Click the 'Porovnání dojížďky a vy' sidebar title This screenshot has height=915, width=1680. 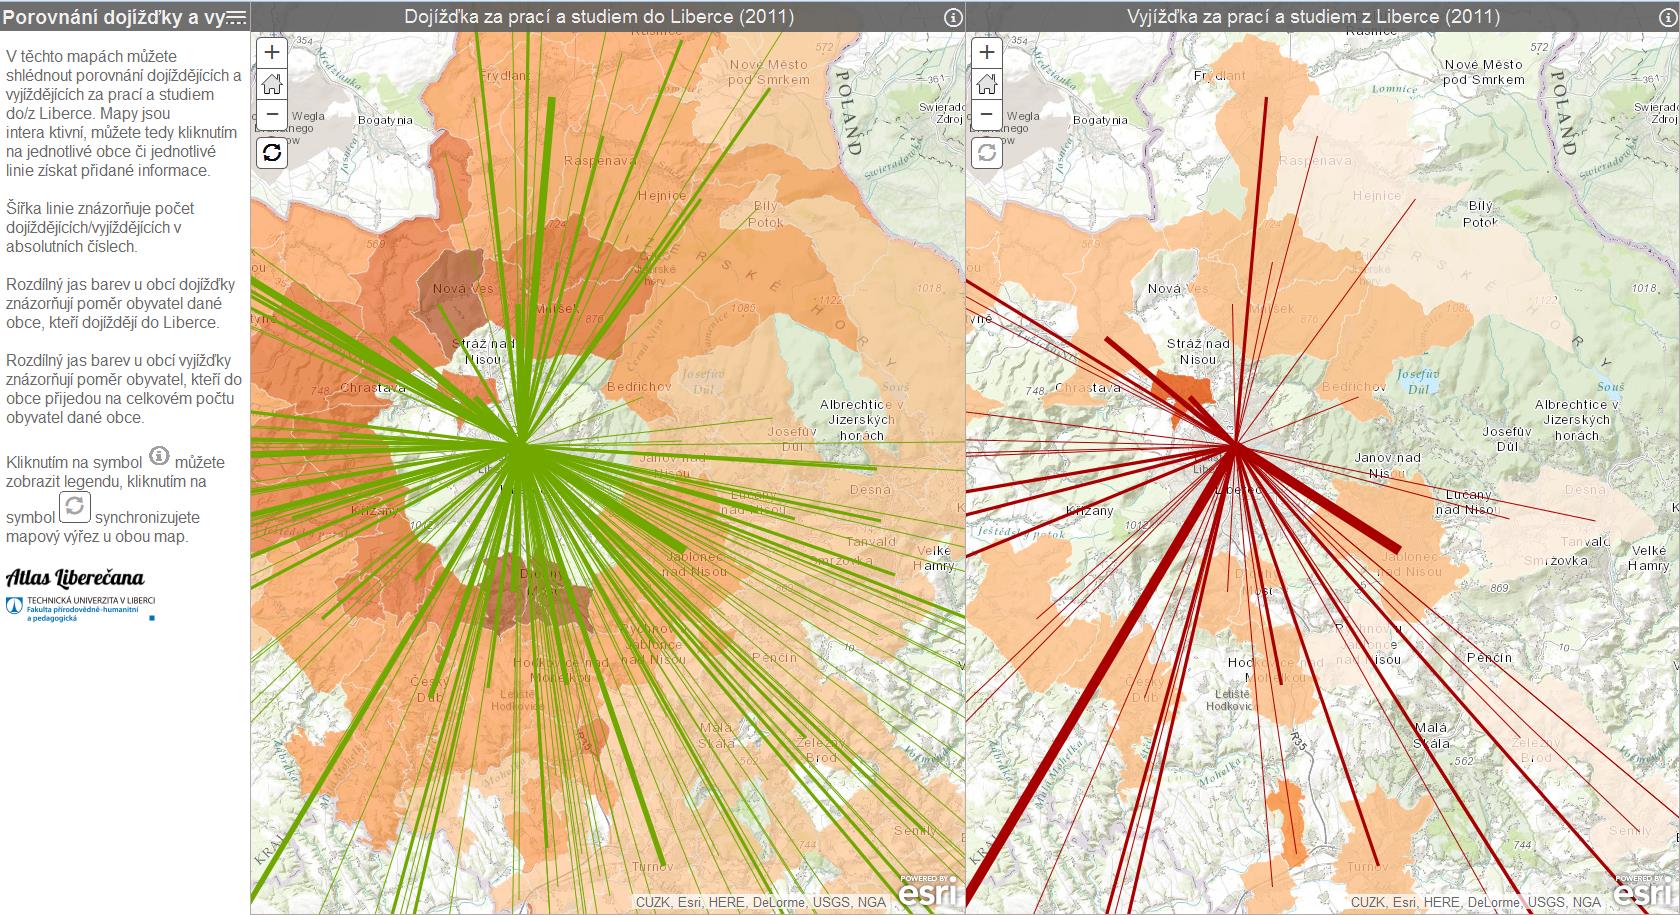pos(113,16)
